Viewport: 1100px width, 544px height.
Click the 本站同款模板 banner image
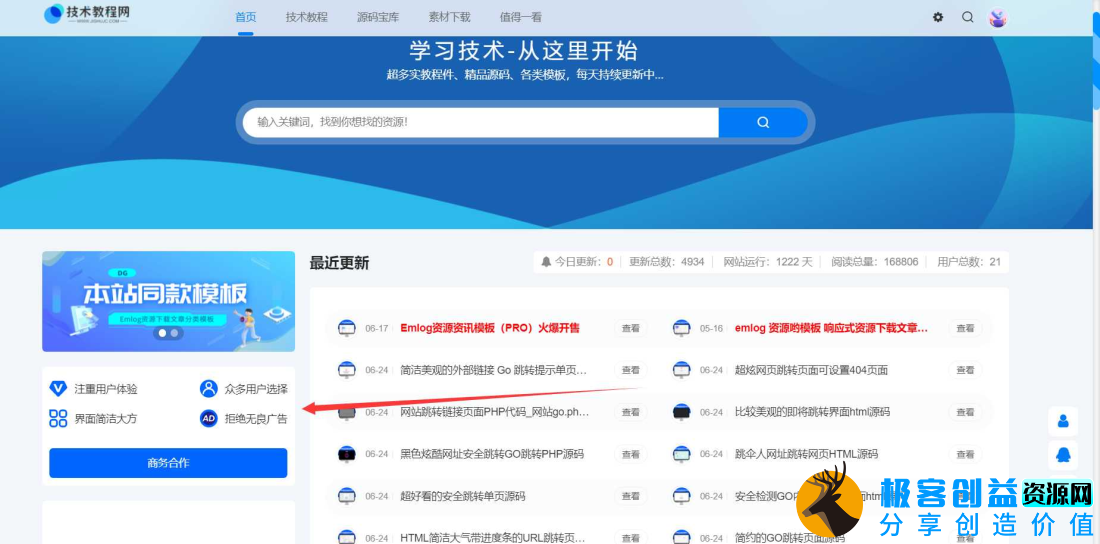click(168, 301)
